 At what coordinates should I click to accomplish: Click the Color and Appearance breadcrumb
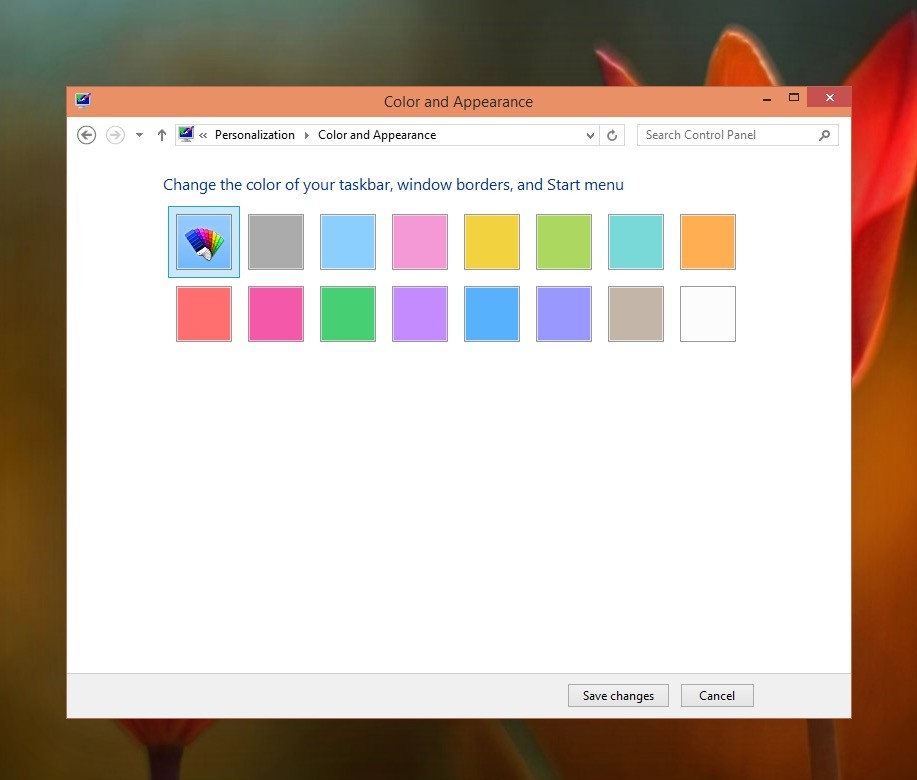tap(376, 134)
